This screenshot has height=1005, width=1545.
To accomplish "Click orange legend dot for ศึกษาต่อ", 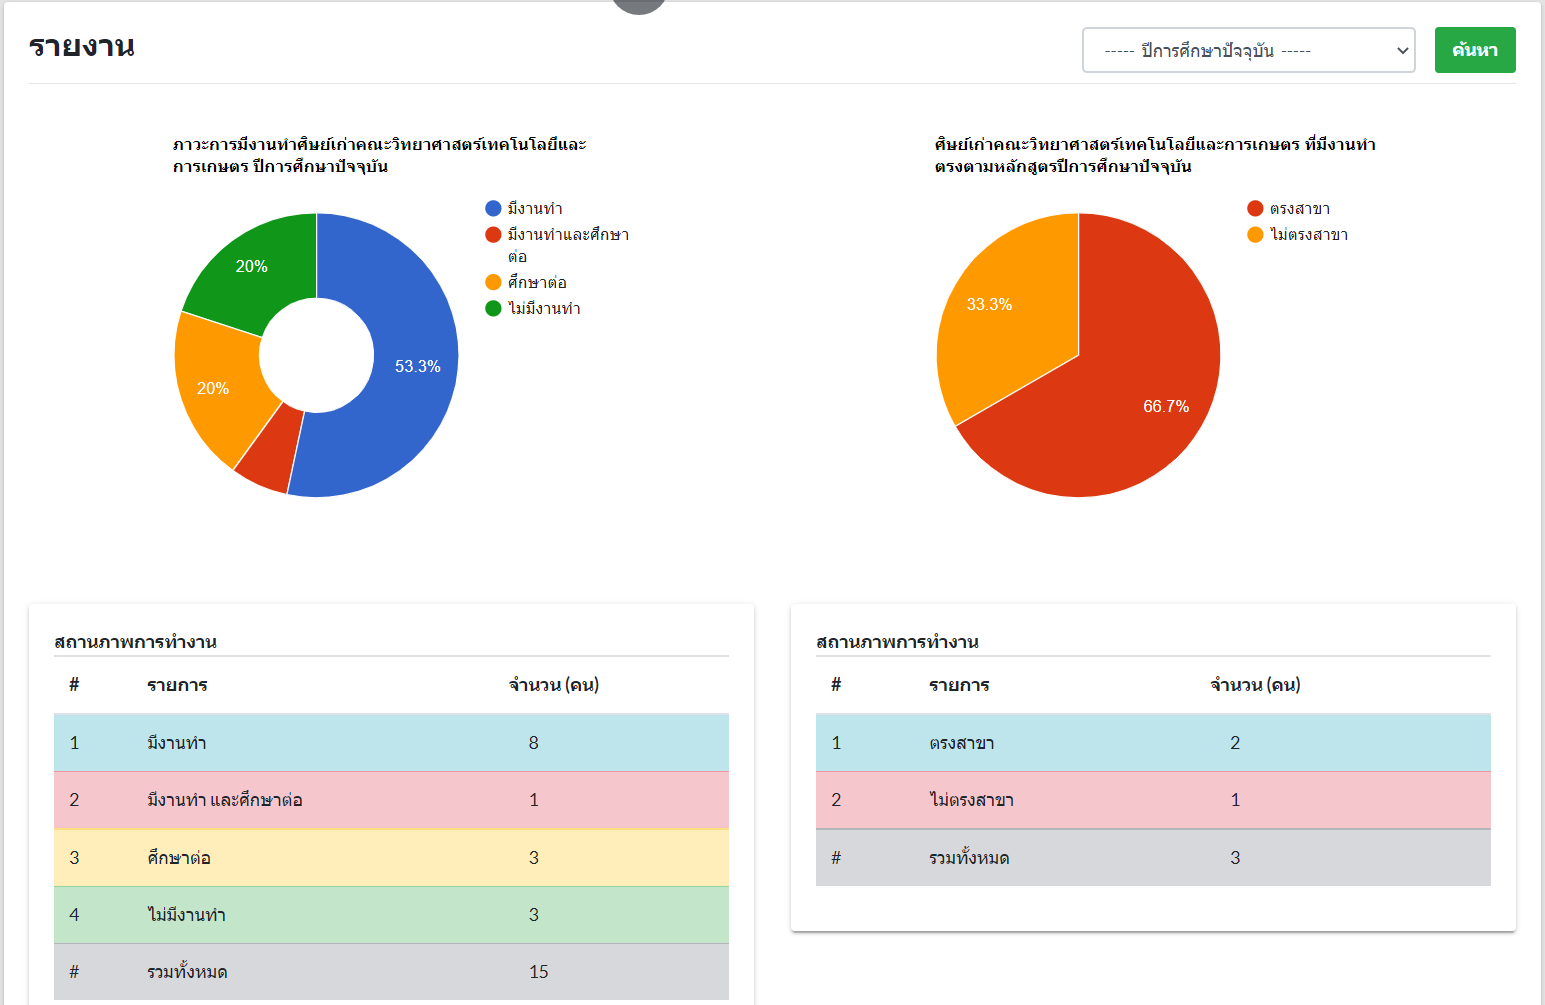I will pyautogui.click(x=493, y=282).
